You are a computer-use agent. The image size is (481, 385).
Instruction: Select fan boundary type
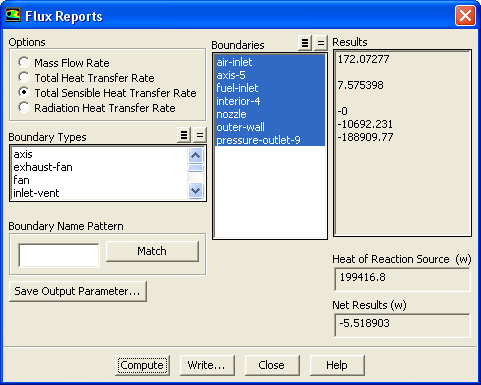pyautogui.click(x=100, y=180)
